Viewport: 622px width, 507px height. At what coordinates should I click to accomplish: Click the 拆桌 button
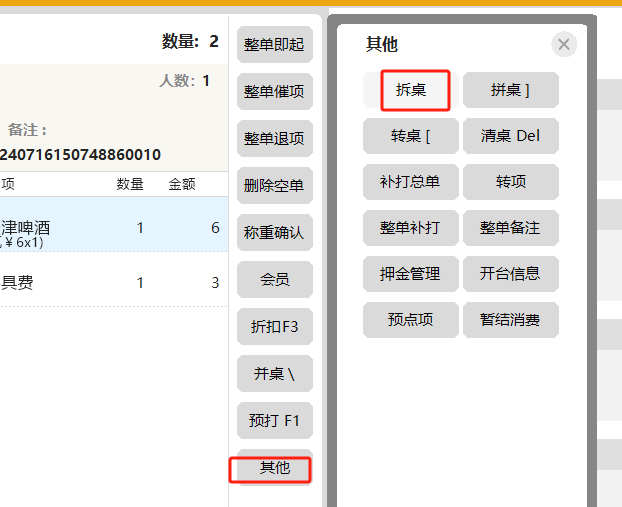[x=411, y=90]
